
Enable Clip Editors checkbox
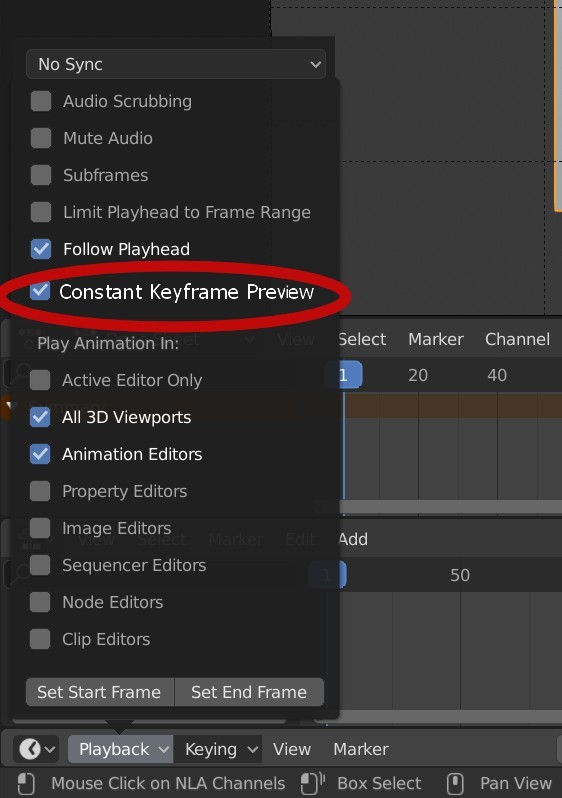pos(40,639)
